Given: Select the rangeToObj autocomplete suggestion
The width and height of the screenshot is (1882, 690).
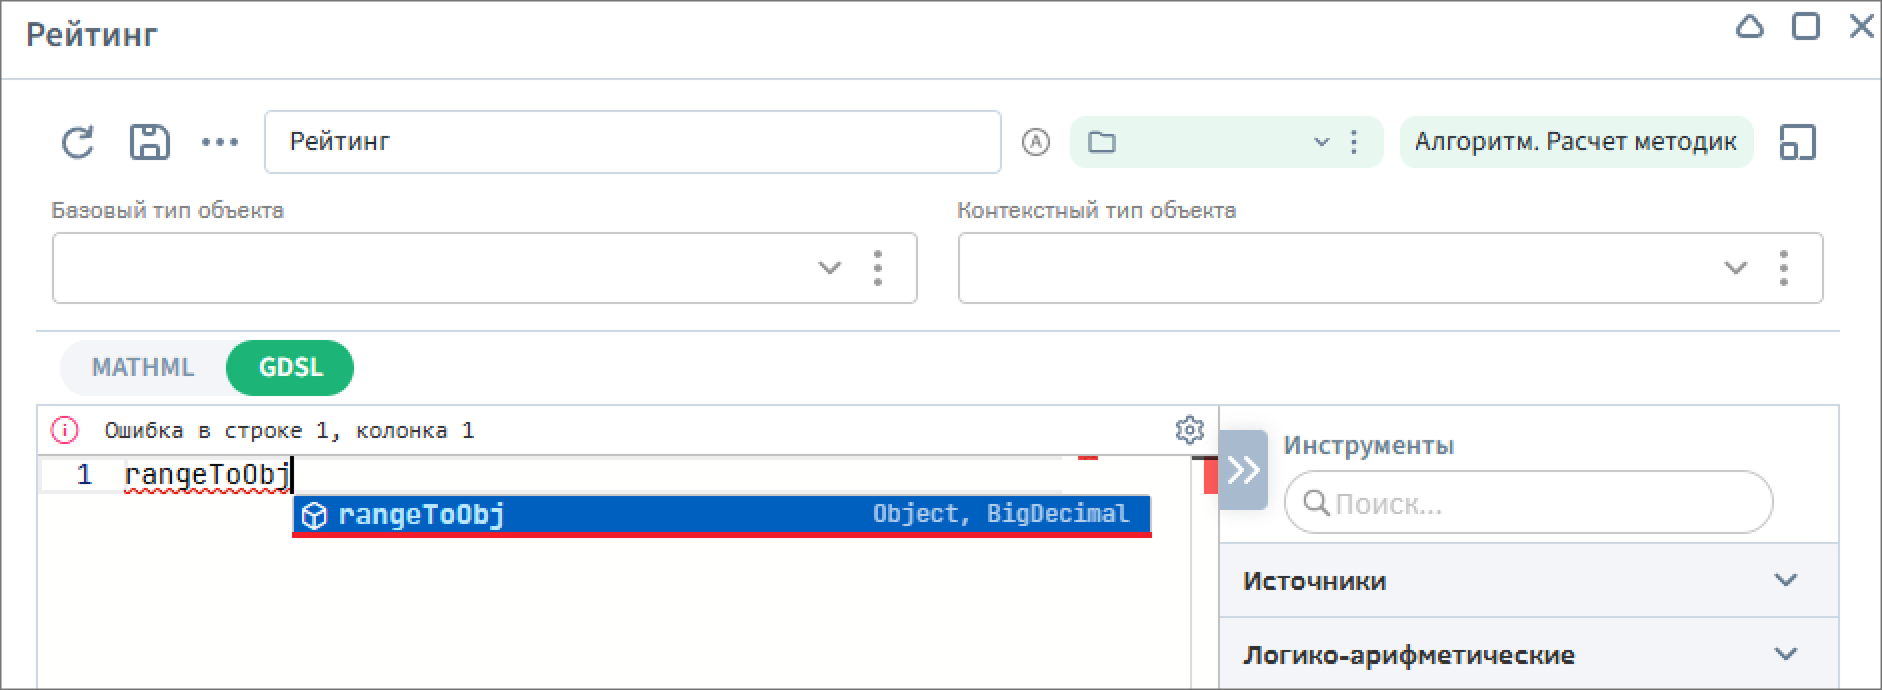Looking at the screenshot, I should click(721, 514).
